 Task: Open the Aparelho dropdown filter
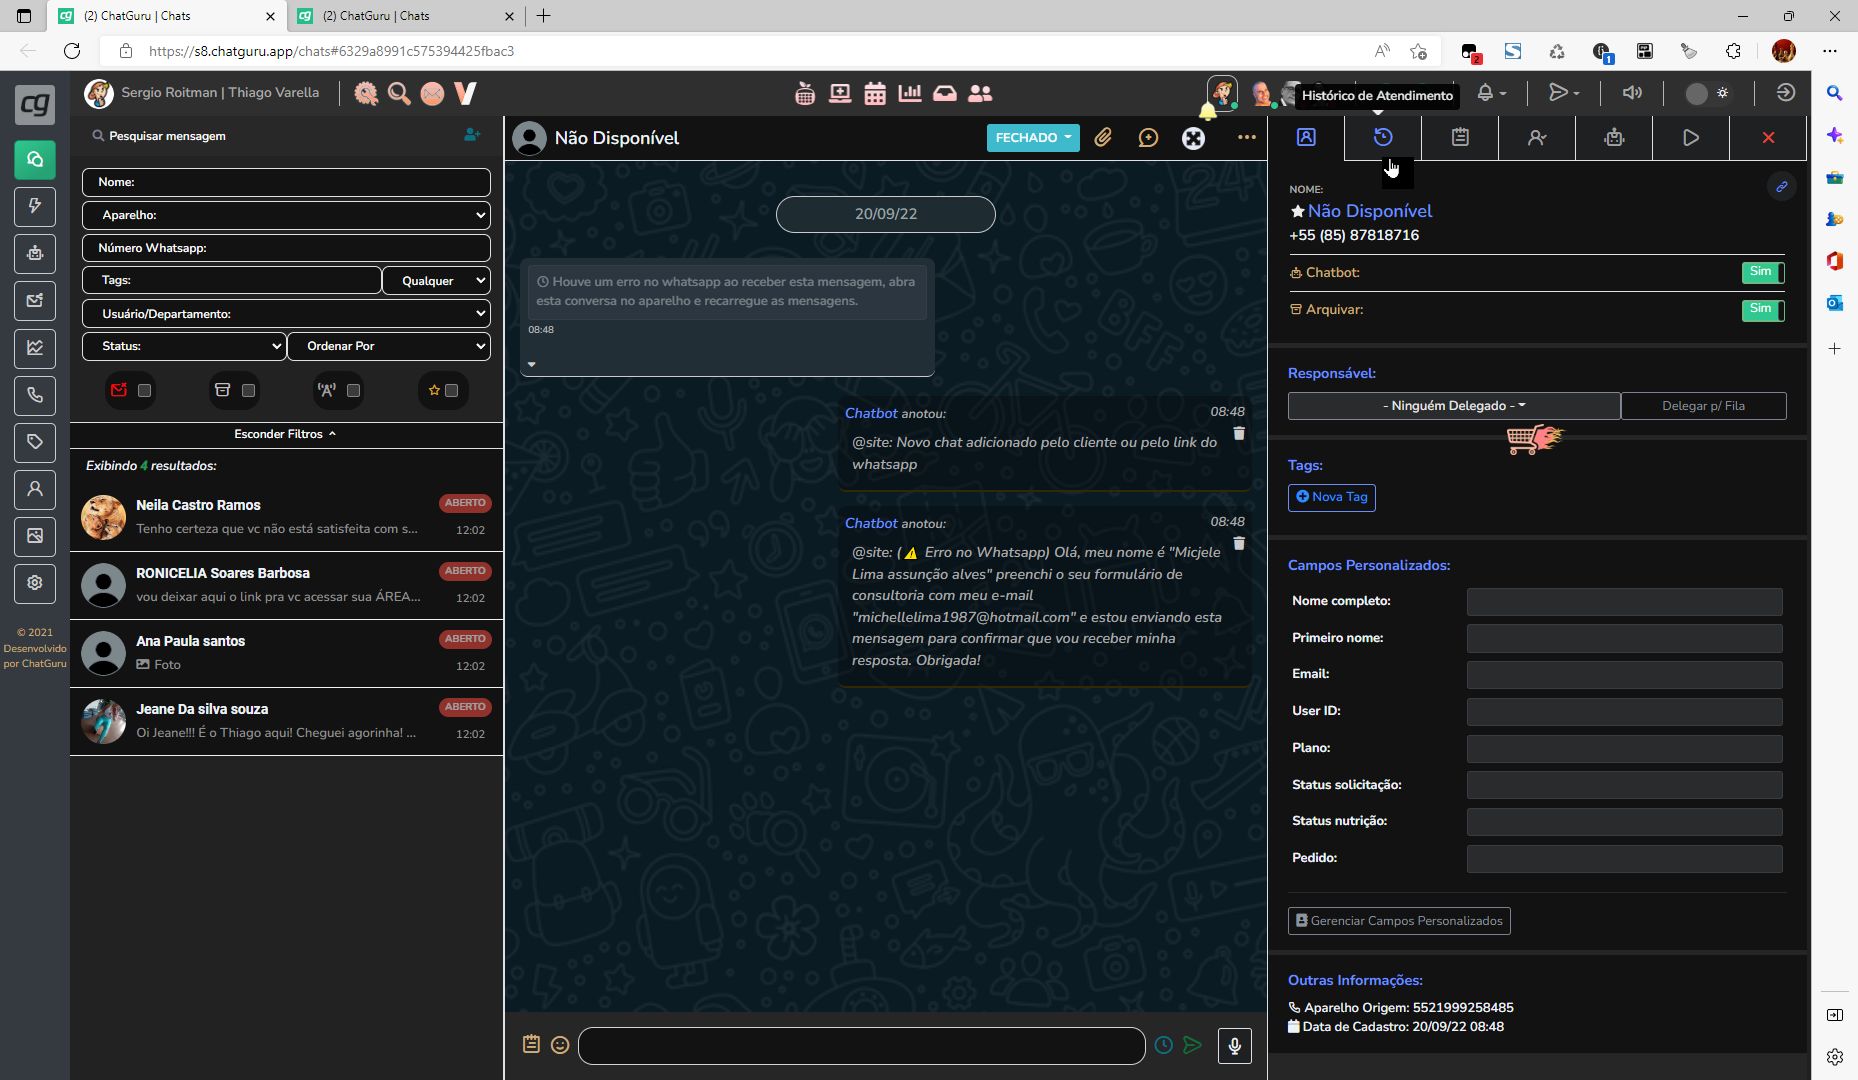click(286, 215)
